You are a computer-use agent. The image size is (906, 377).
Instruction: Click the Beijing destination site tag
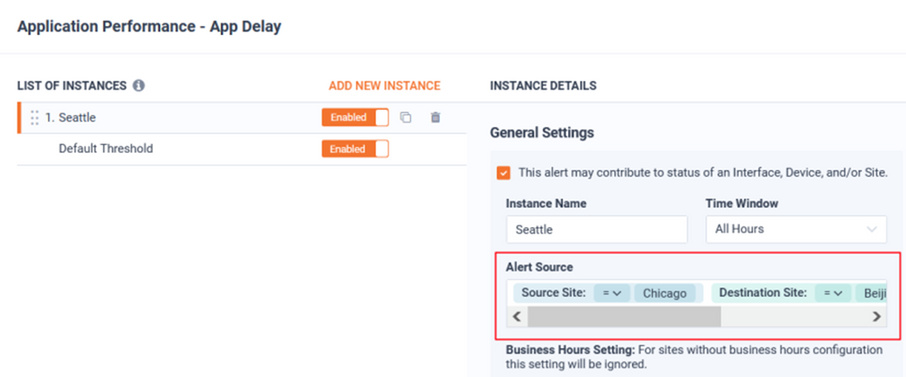pyautogui.click(x=875, y=293)
